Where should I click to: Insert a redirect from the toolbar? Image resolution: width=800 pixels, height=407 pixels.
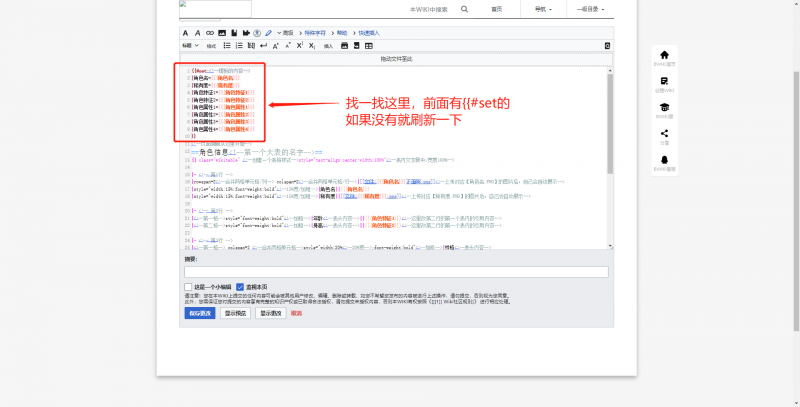coord(356,46)
